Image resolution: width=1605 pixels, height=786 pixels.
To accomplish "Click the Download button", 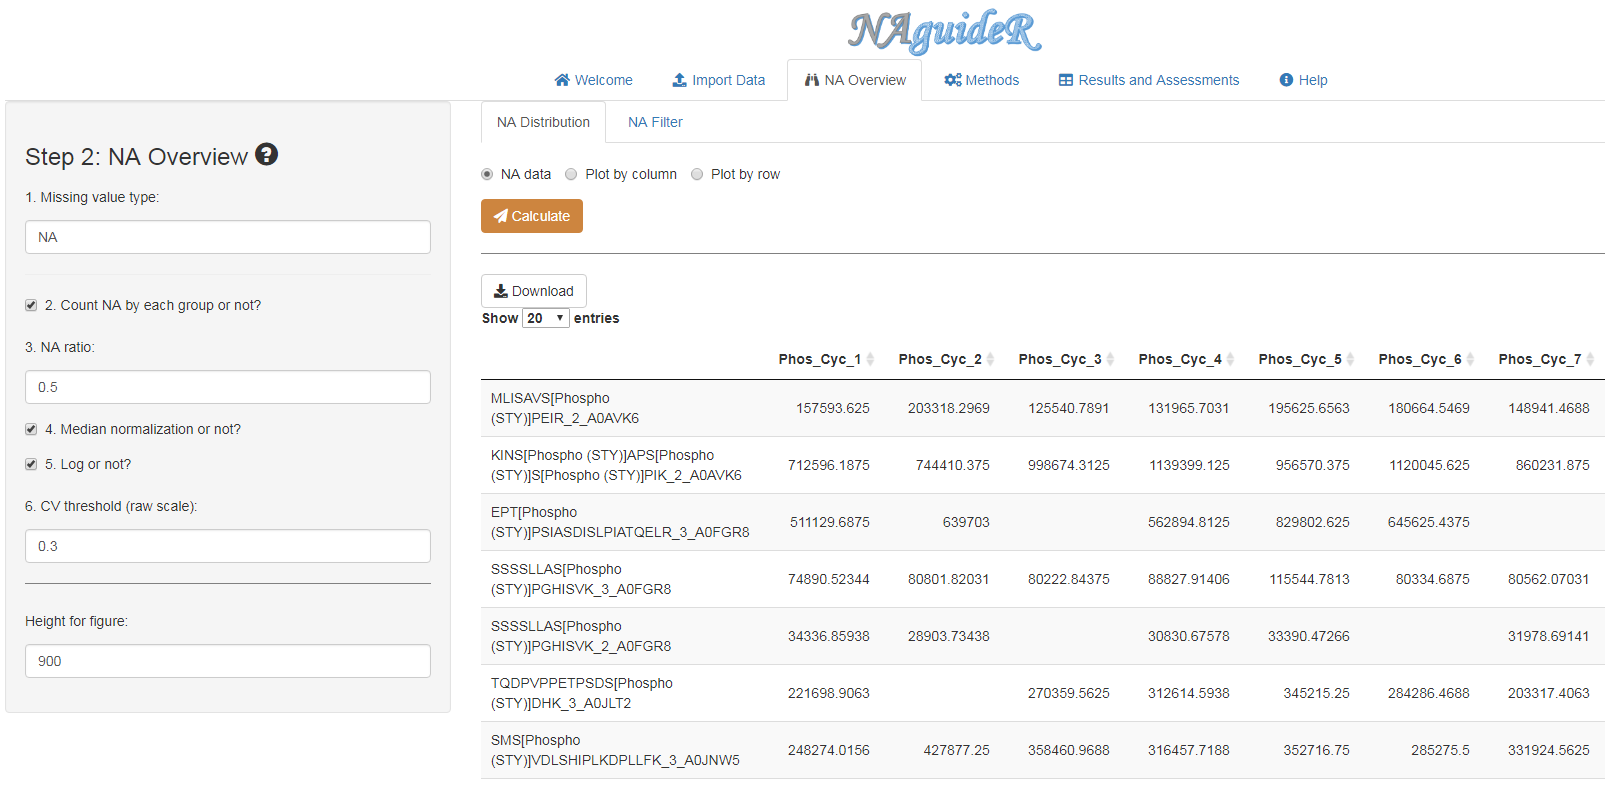I will click(x=533, y=291).
